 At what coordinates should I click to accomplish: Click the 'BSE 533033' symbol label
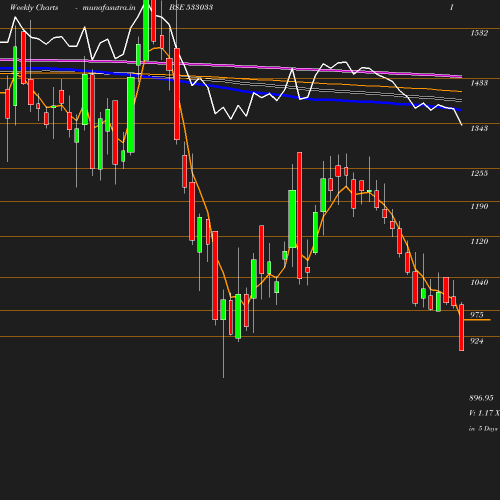tap(191, 7)
